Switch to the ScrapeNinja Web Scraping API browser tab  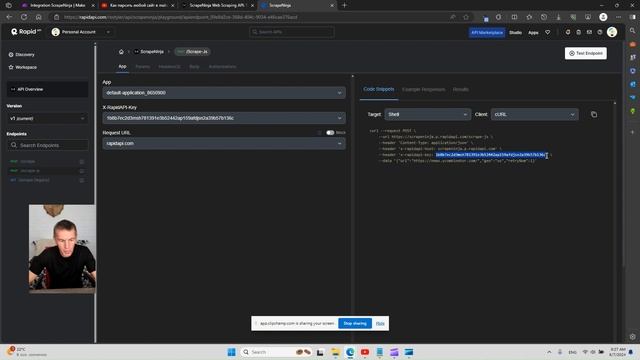coord(216,5)
